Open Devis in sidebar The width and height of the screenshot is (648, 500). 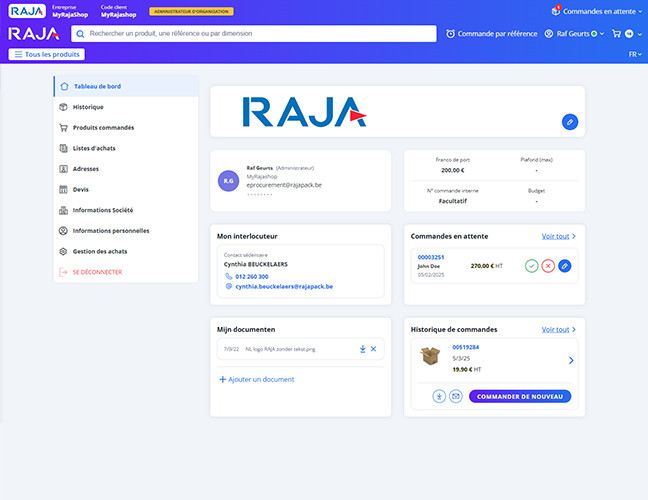(x=126, y=190)
